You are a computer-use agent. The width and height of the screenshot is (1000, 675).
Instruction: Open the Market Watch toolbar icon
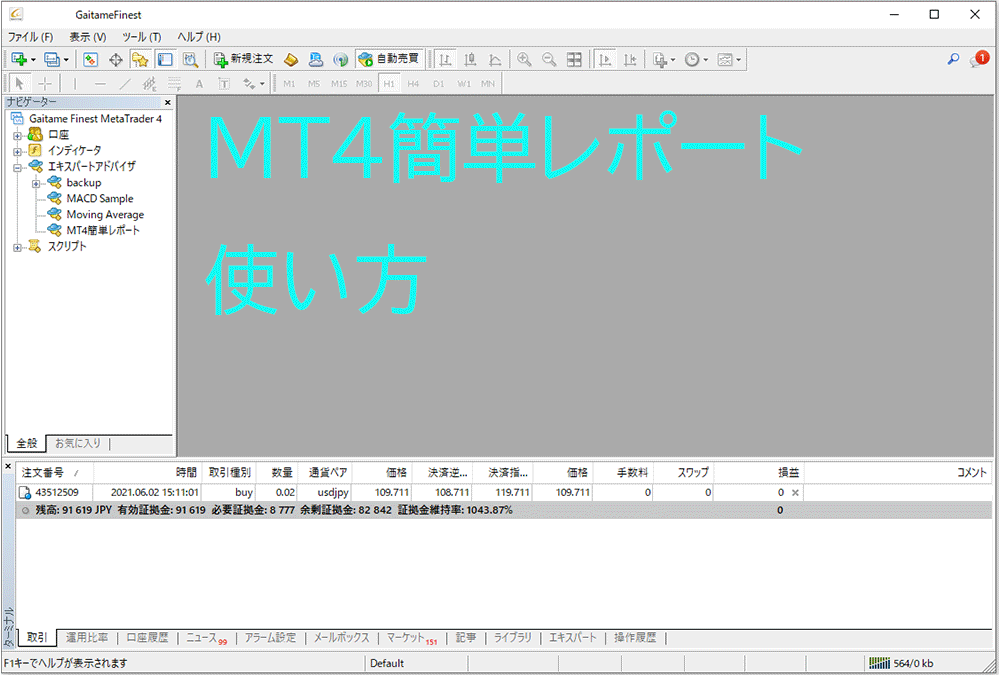pos(91,60)
